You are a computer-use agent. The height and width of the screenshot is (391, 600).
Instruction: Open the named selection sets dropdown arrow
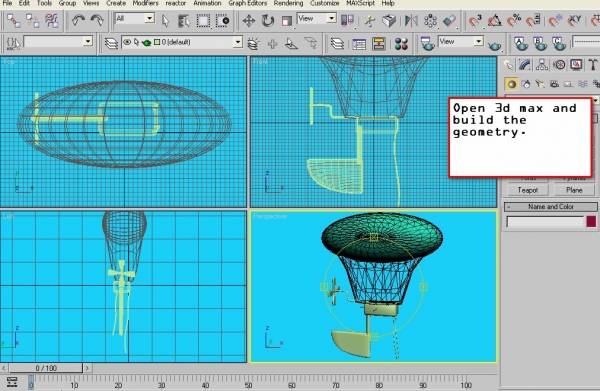88,41
